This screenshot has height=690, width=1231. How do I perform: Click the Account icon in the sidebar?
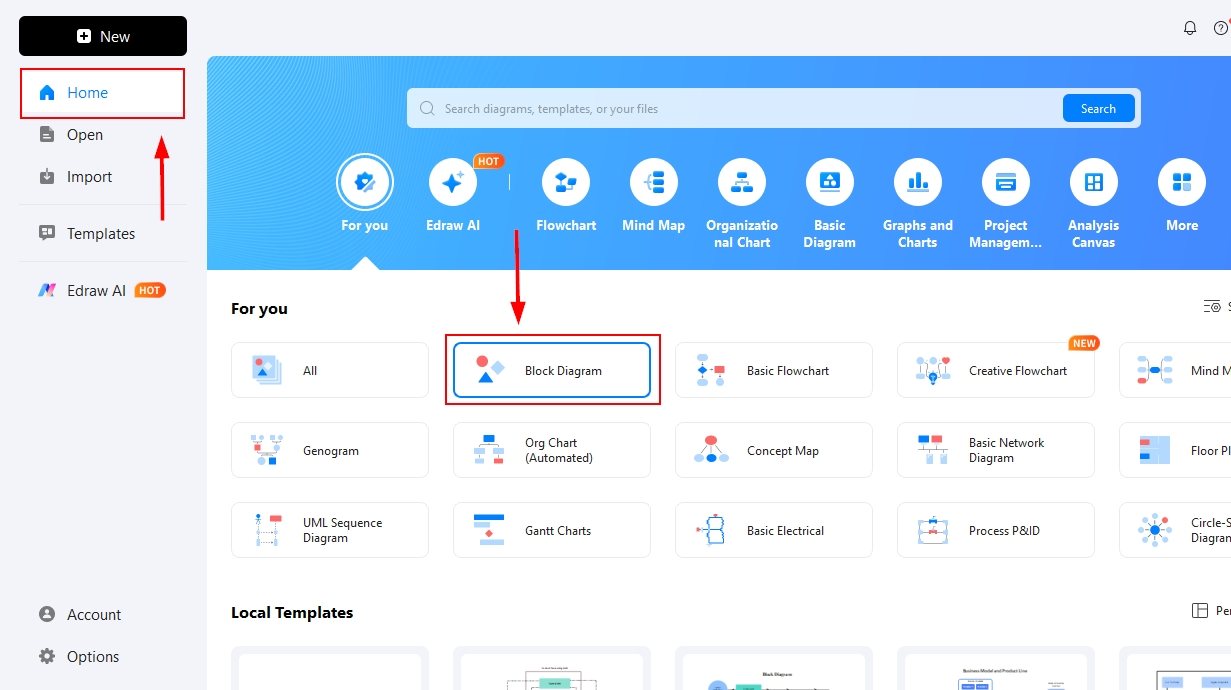tap(49, 614)
